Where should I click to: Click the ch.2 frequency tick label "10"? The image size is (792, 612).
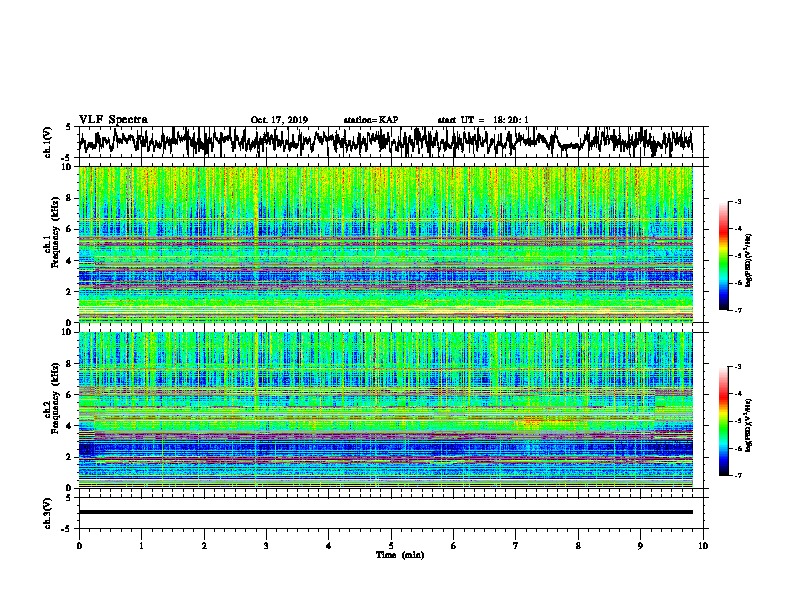coord(68,332)
